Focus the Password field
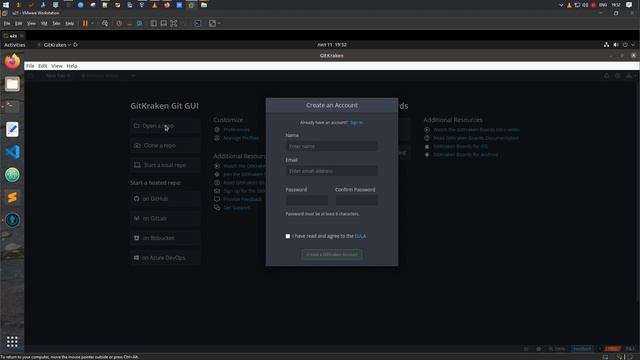Image resolution: width=640 pixels, height=360 pixels. coord(307,200)
